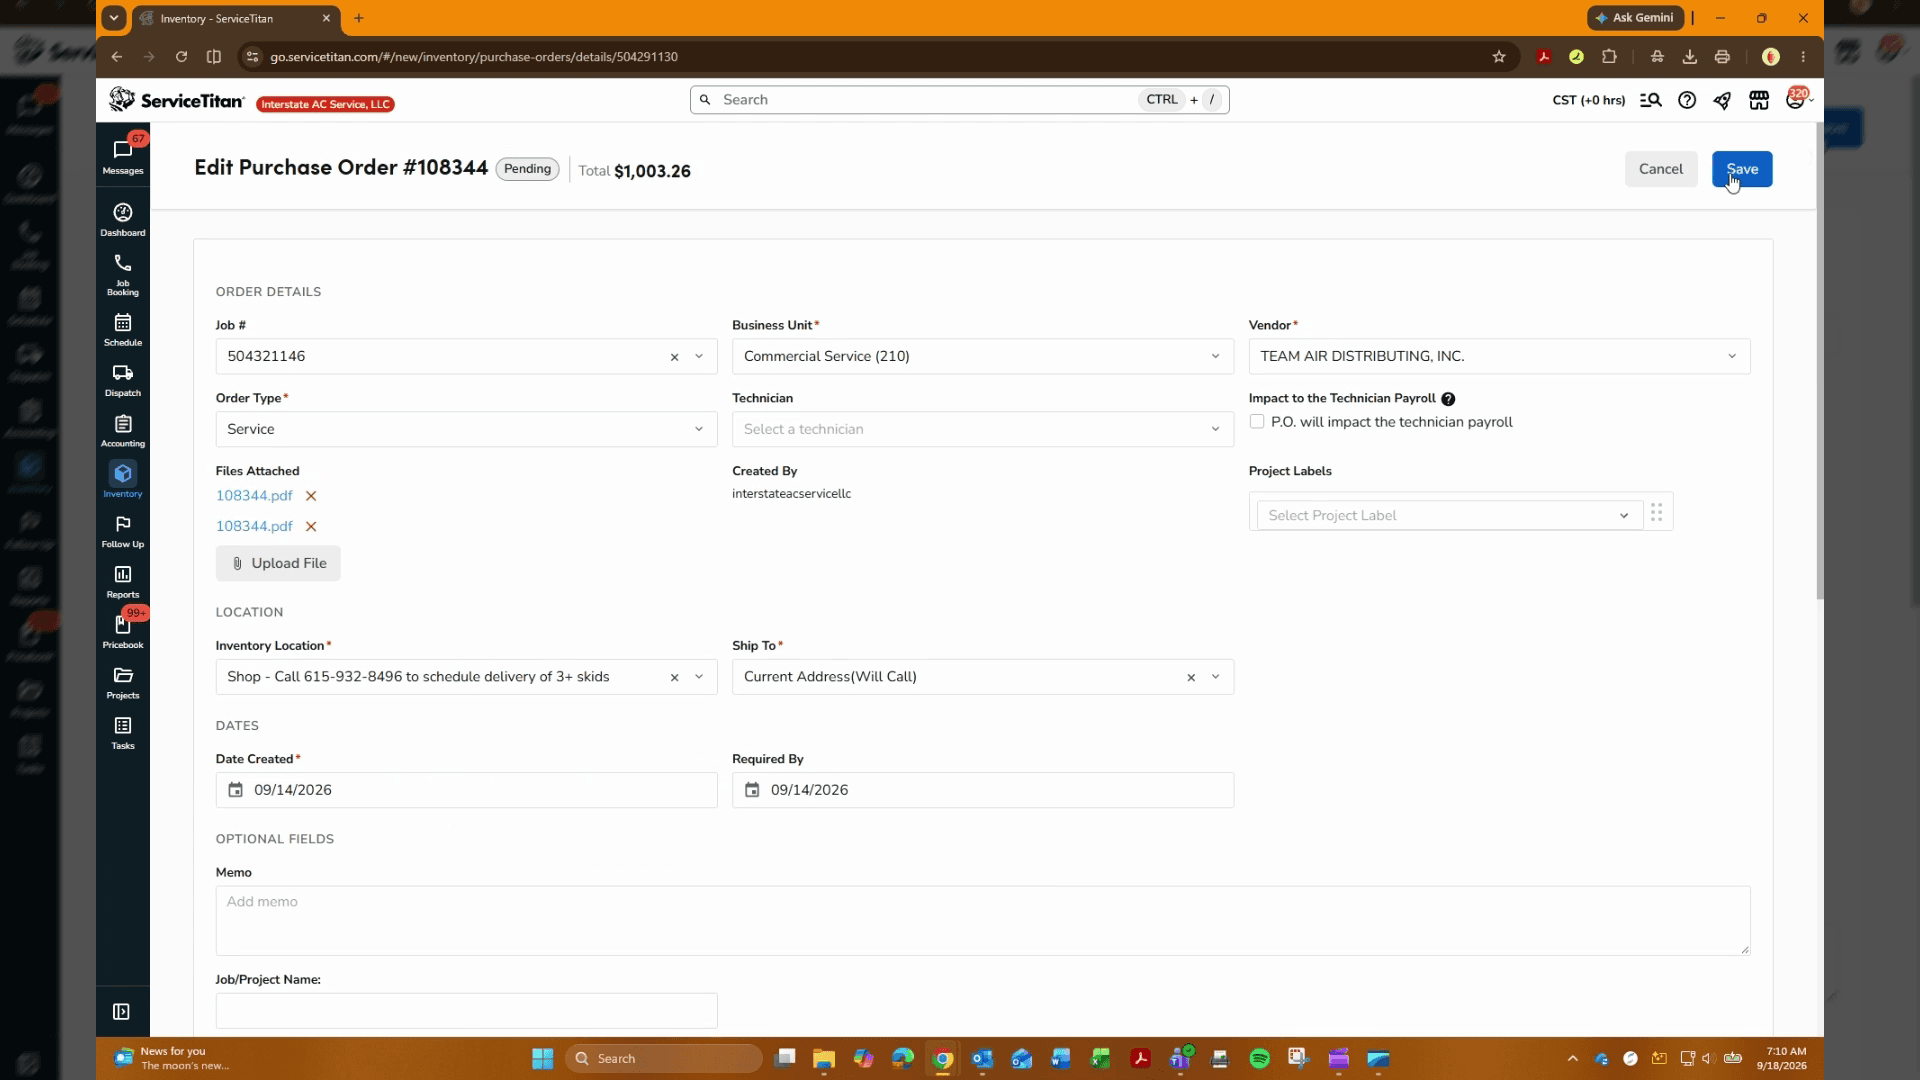Expand the Job # dropdown arrow
Screen dimensions: 1920x1080
click(x=699, y=357)
